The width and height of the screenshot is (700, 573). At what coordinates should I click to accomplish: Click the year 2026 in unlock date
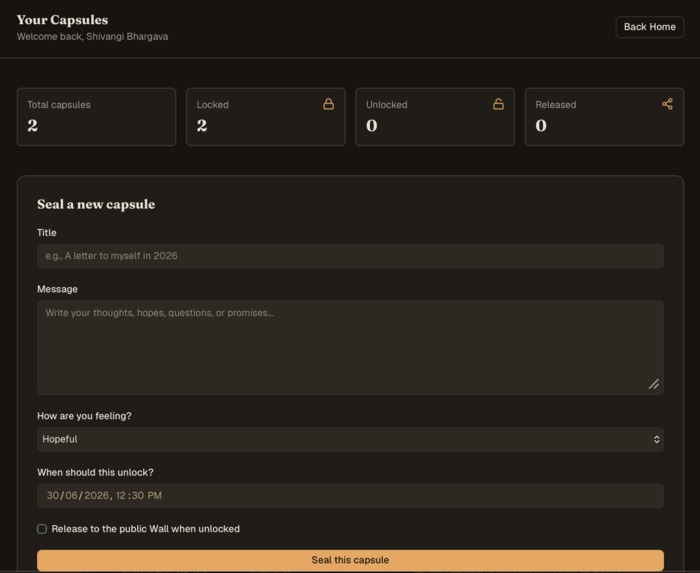(x=96, y=496)
